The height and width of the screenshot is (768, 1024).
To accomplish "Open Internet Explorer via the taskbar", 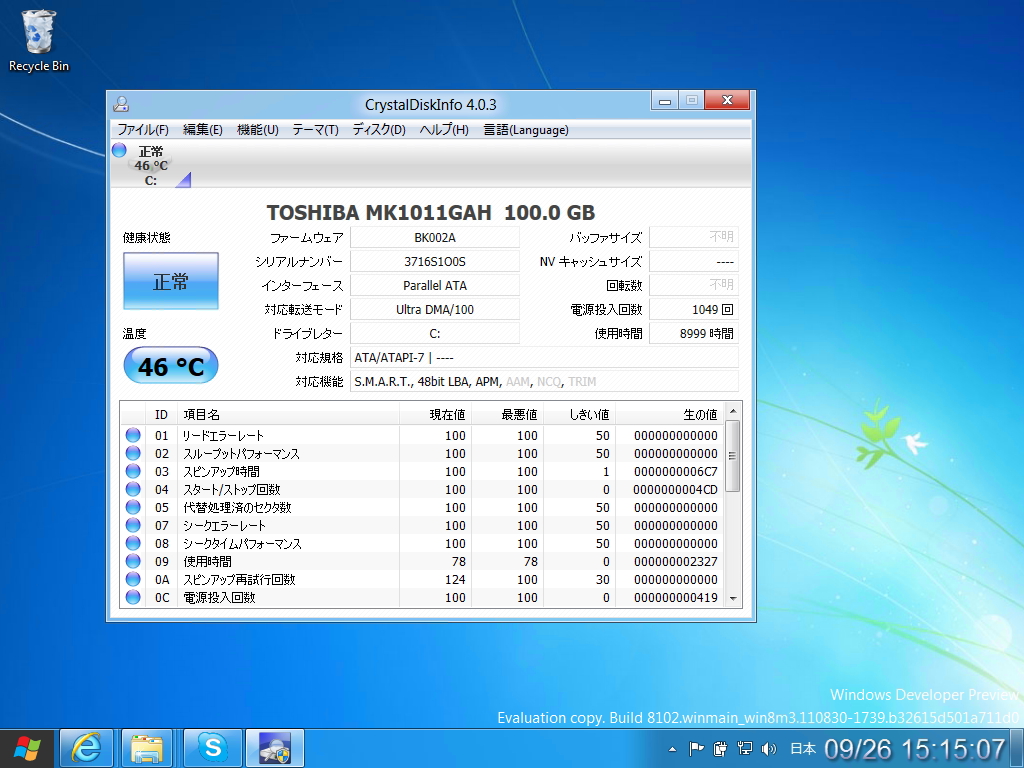I will (86, 748).
